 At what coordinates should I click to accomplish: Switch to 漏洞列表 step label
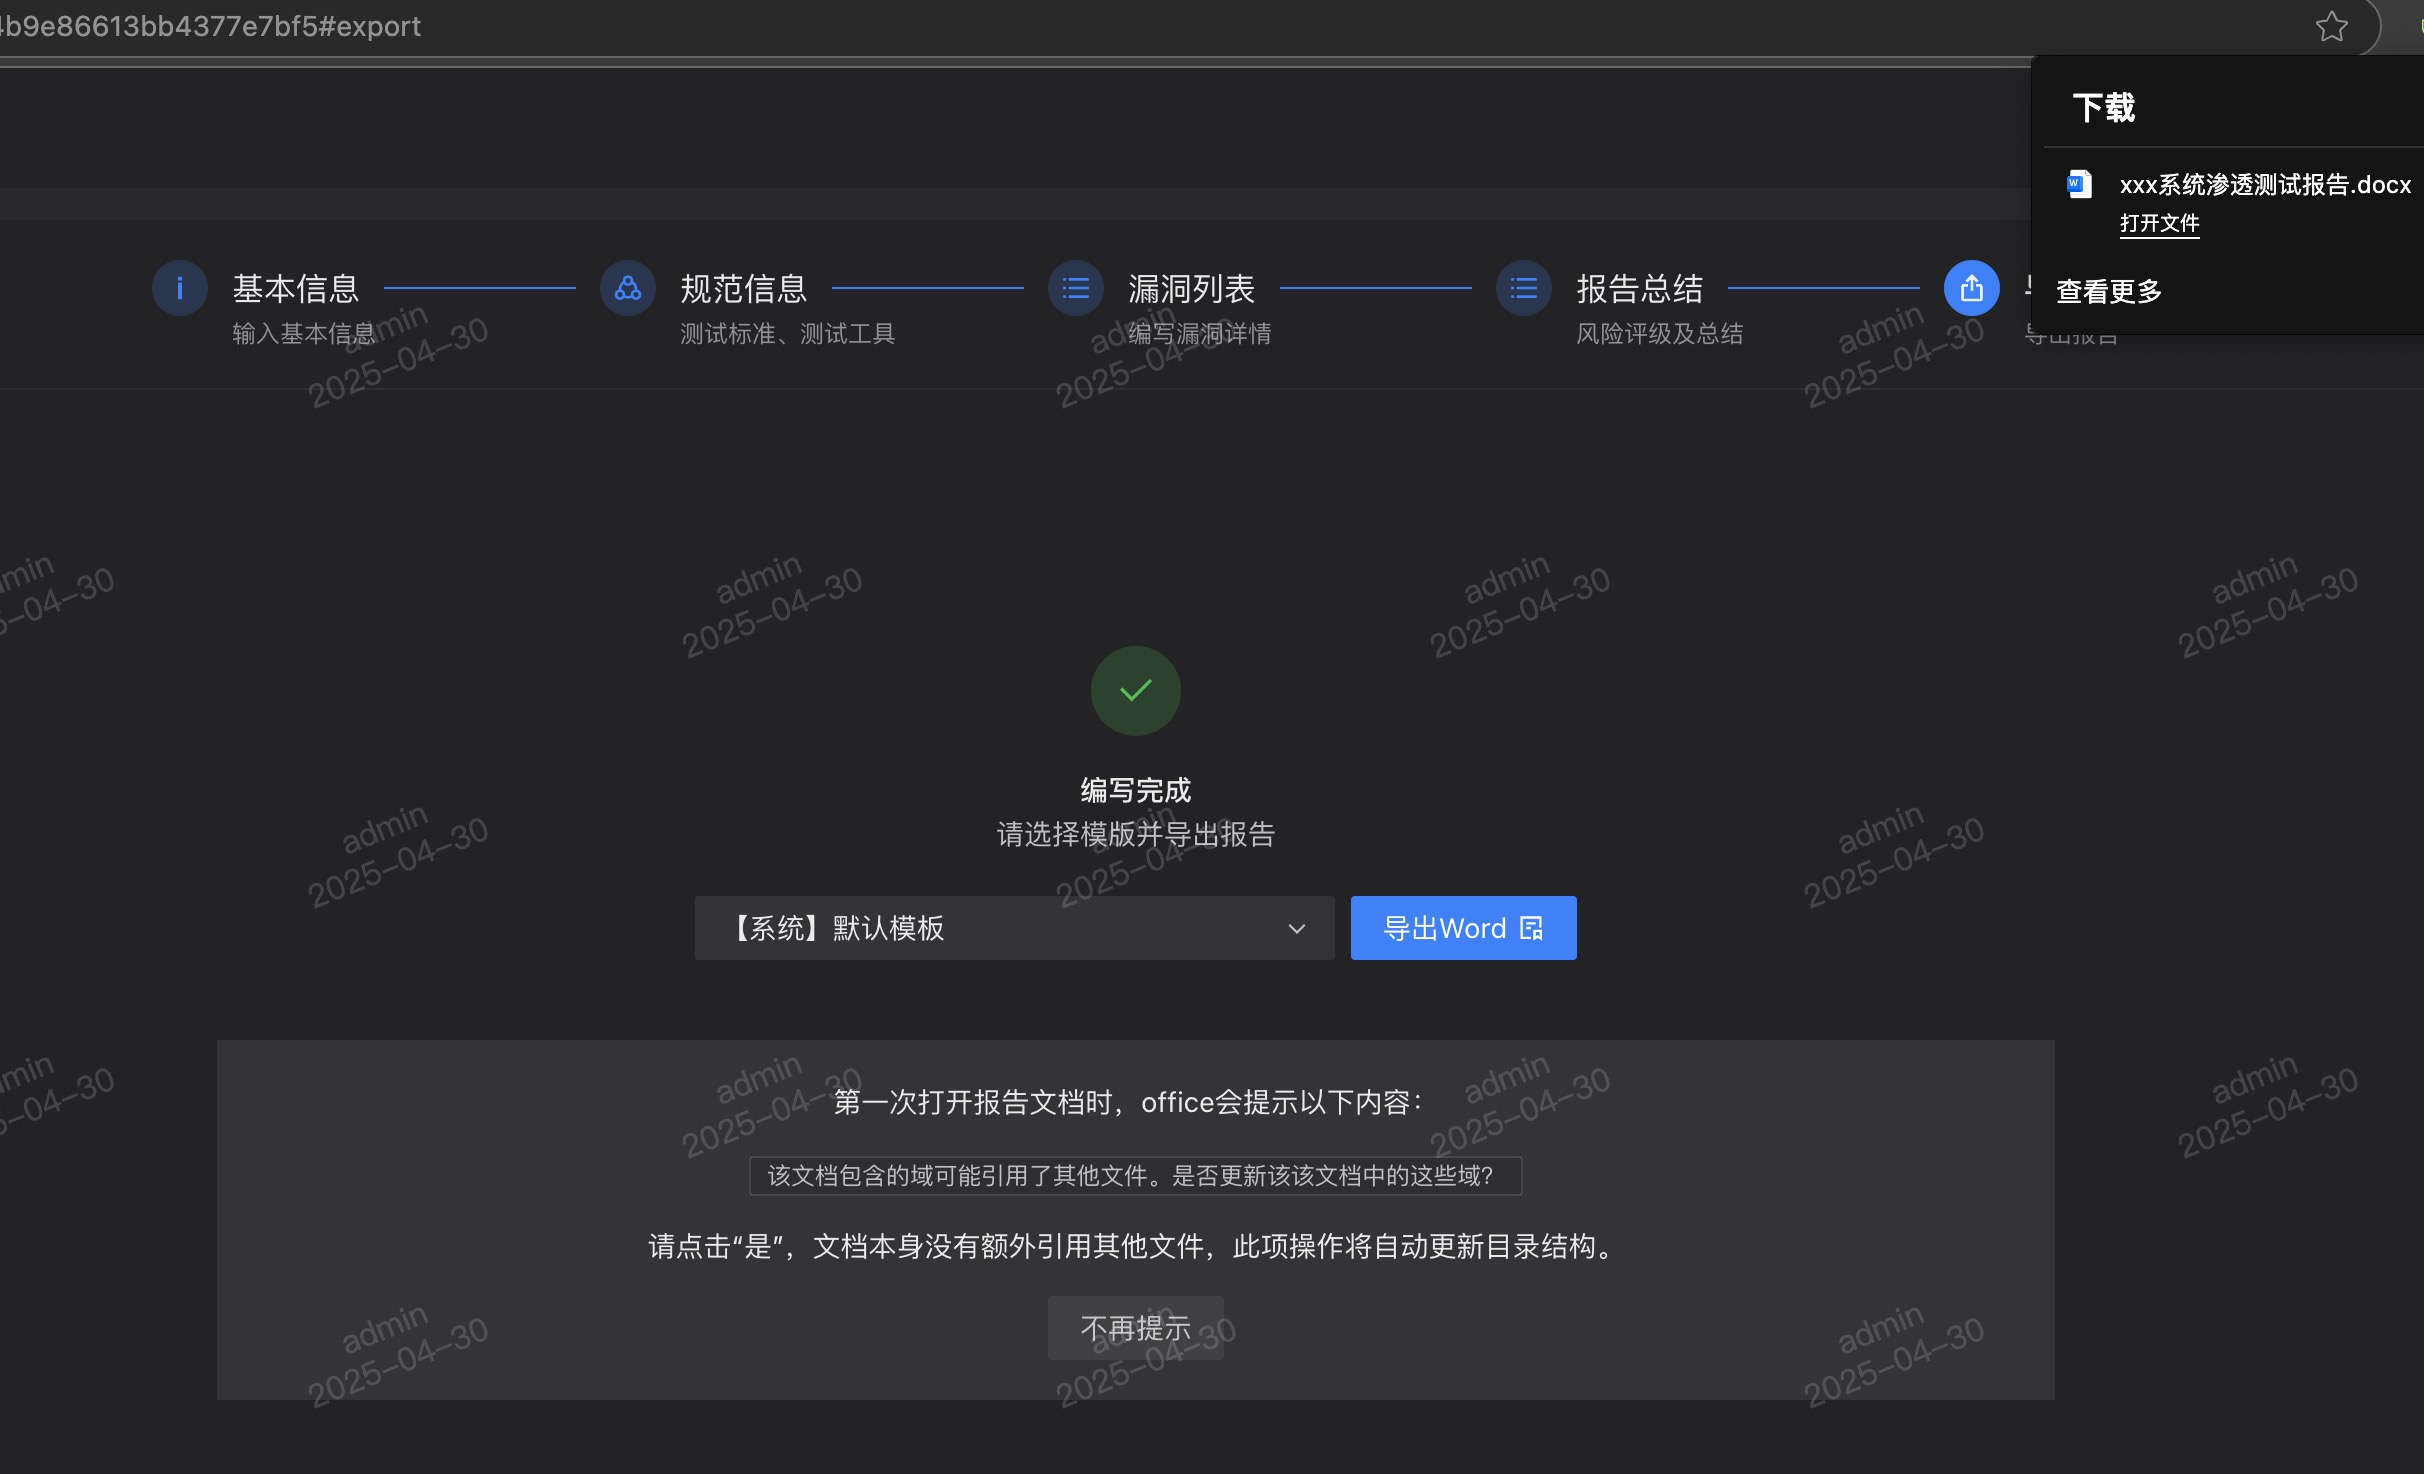click(x=1192, y=289)
